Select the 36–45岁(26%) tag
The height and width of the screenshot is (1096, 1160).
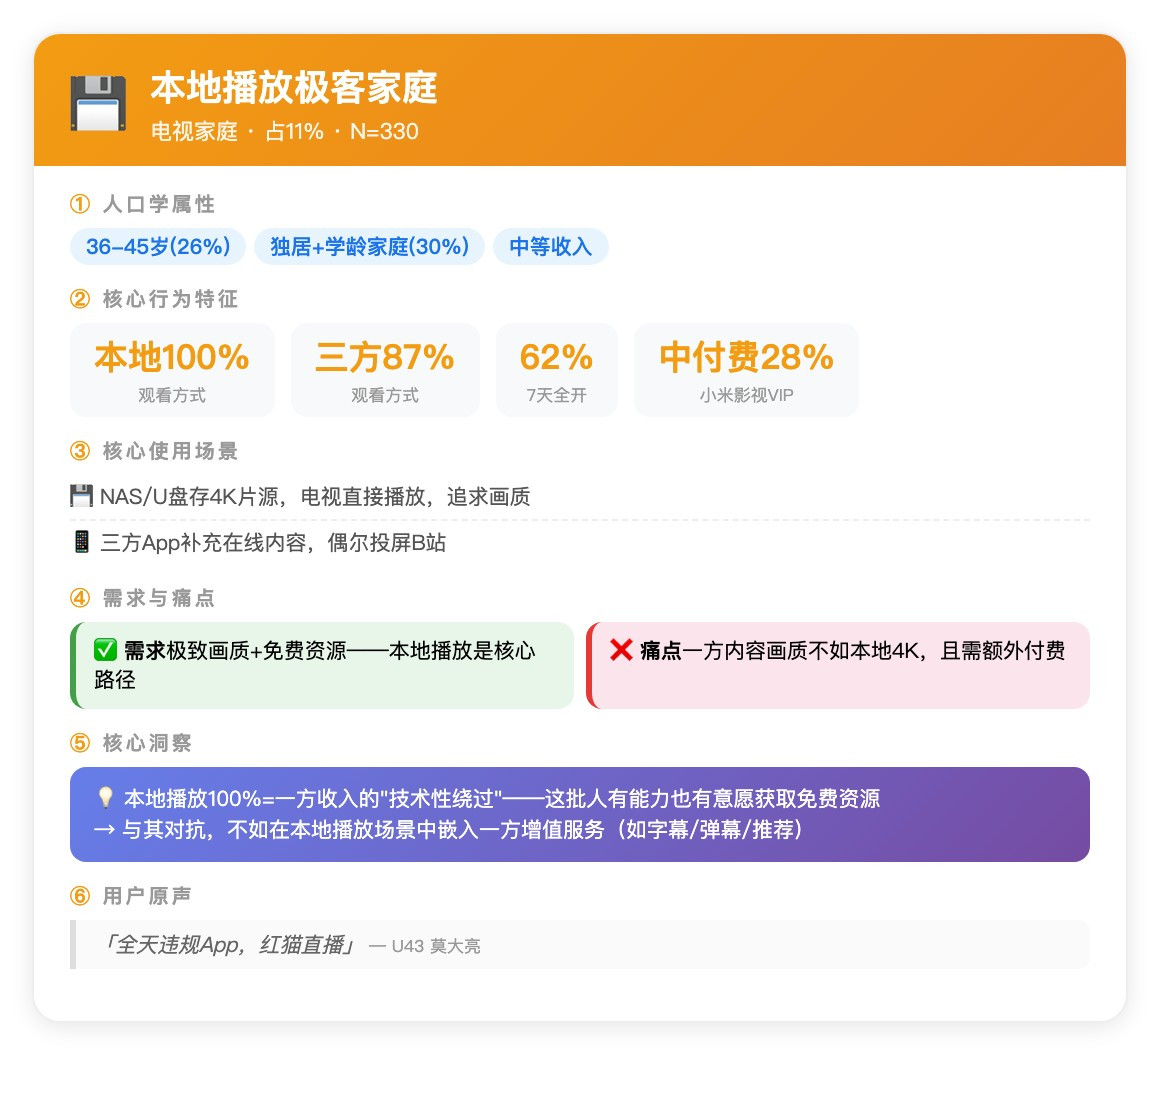click(158, 247)
